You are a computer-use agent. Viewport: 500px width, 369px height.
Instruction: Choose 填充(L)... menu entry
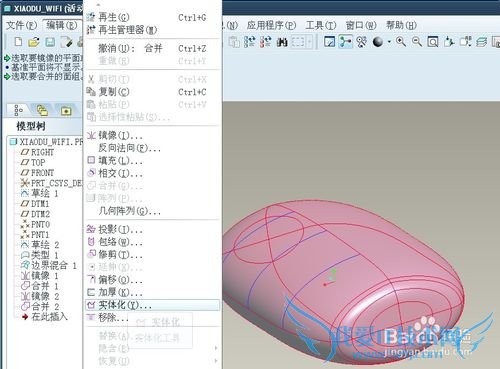click(152, 161)
